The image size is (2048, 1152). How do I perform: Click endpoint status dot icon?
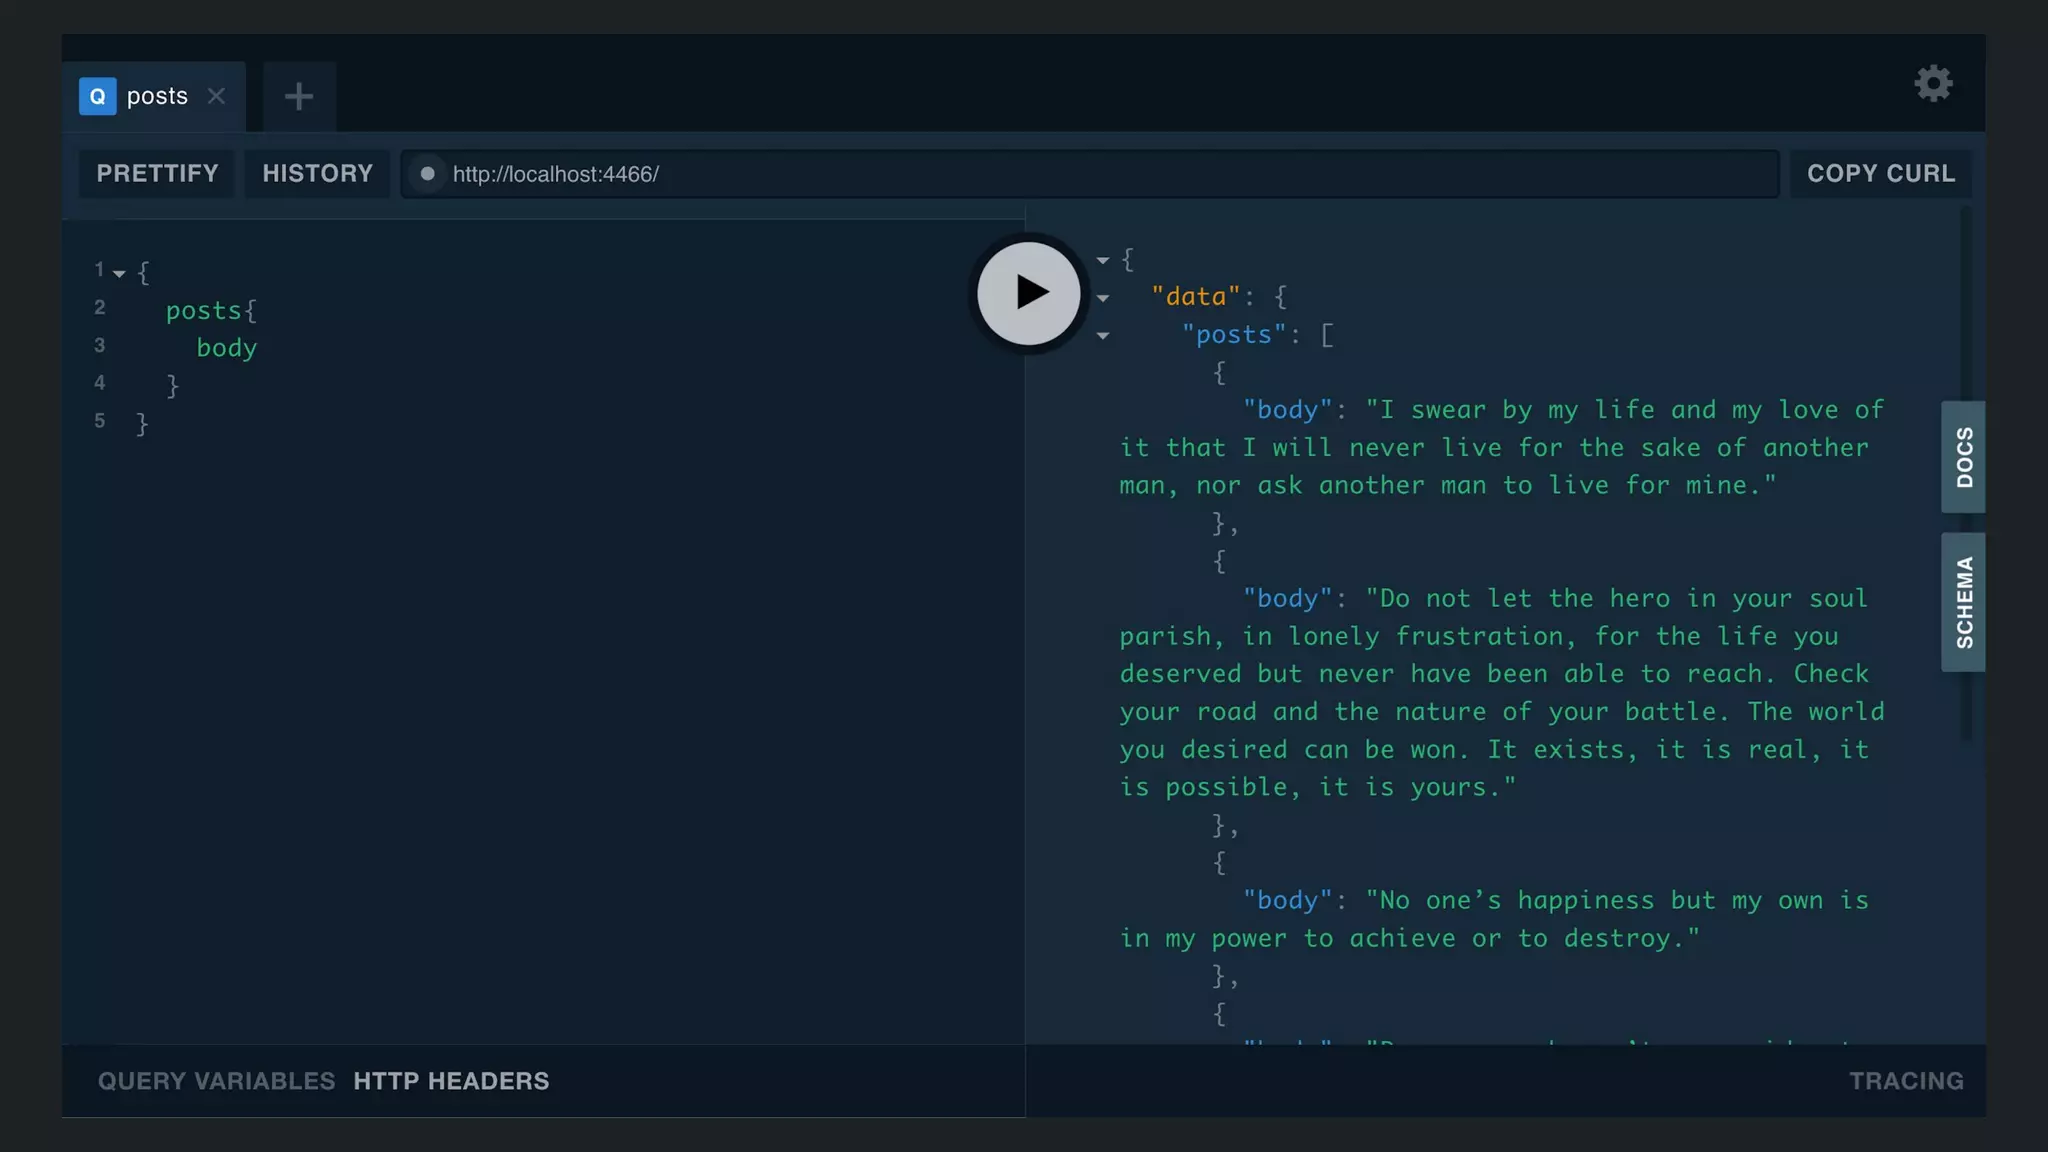pyautogui.click(x=427, y=174)
